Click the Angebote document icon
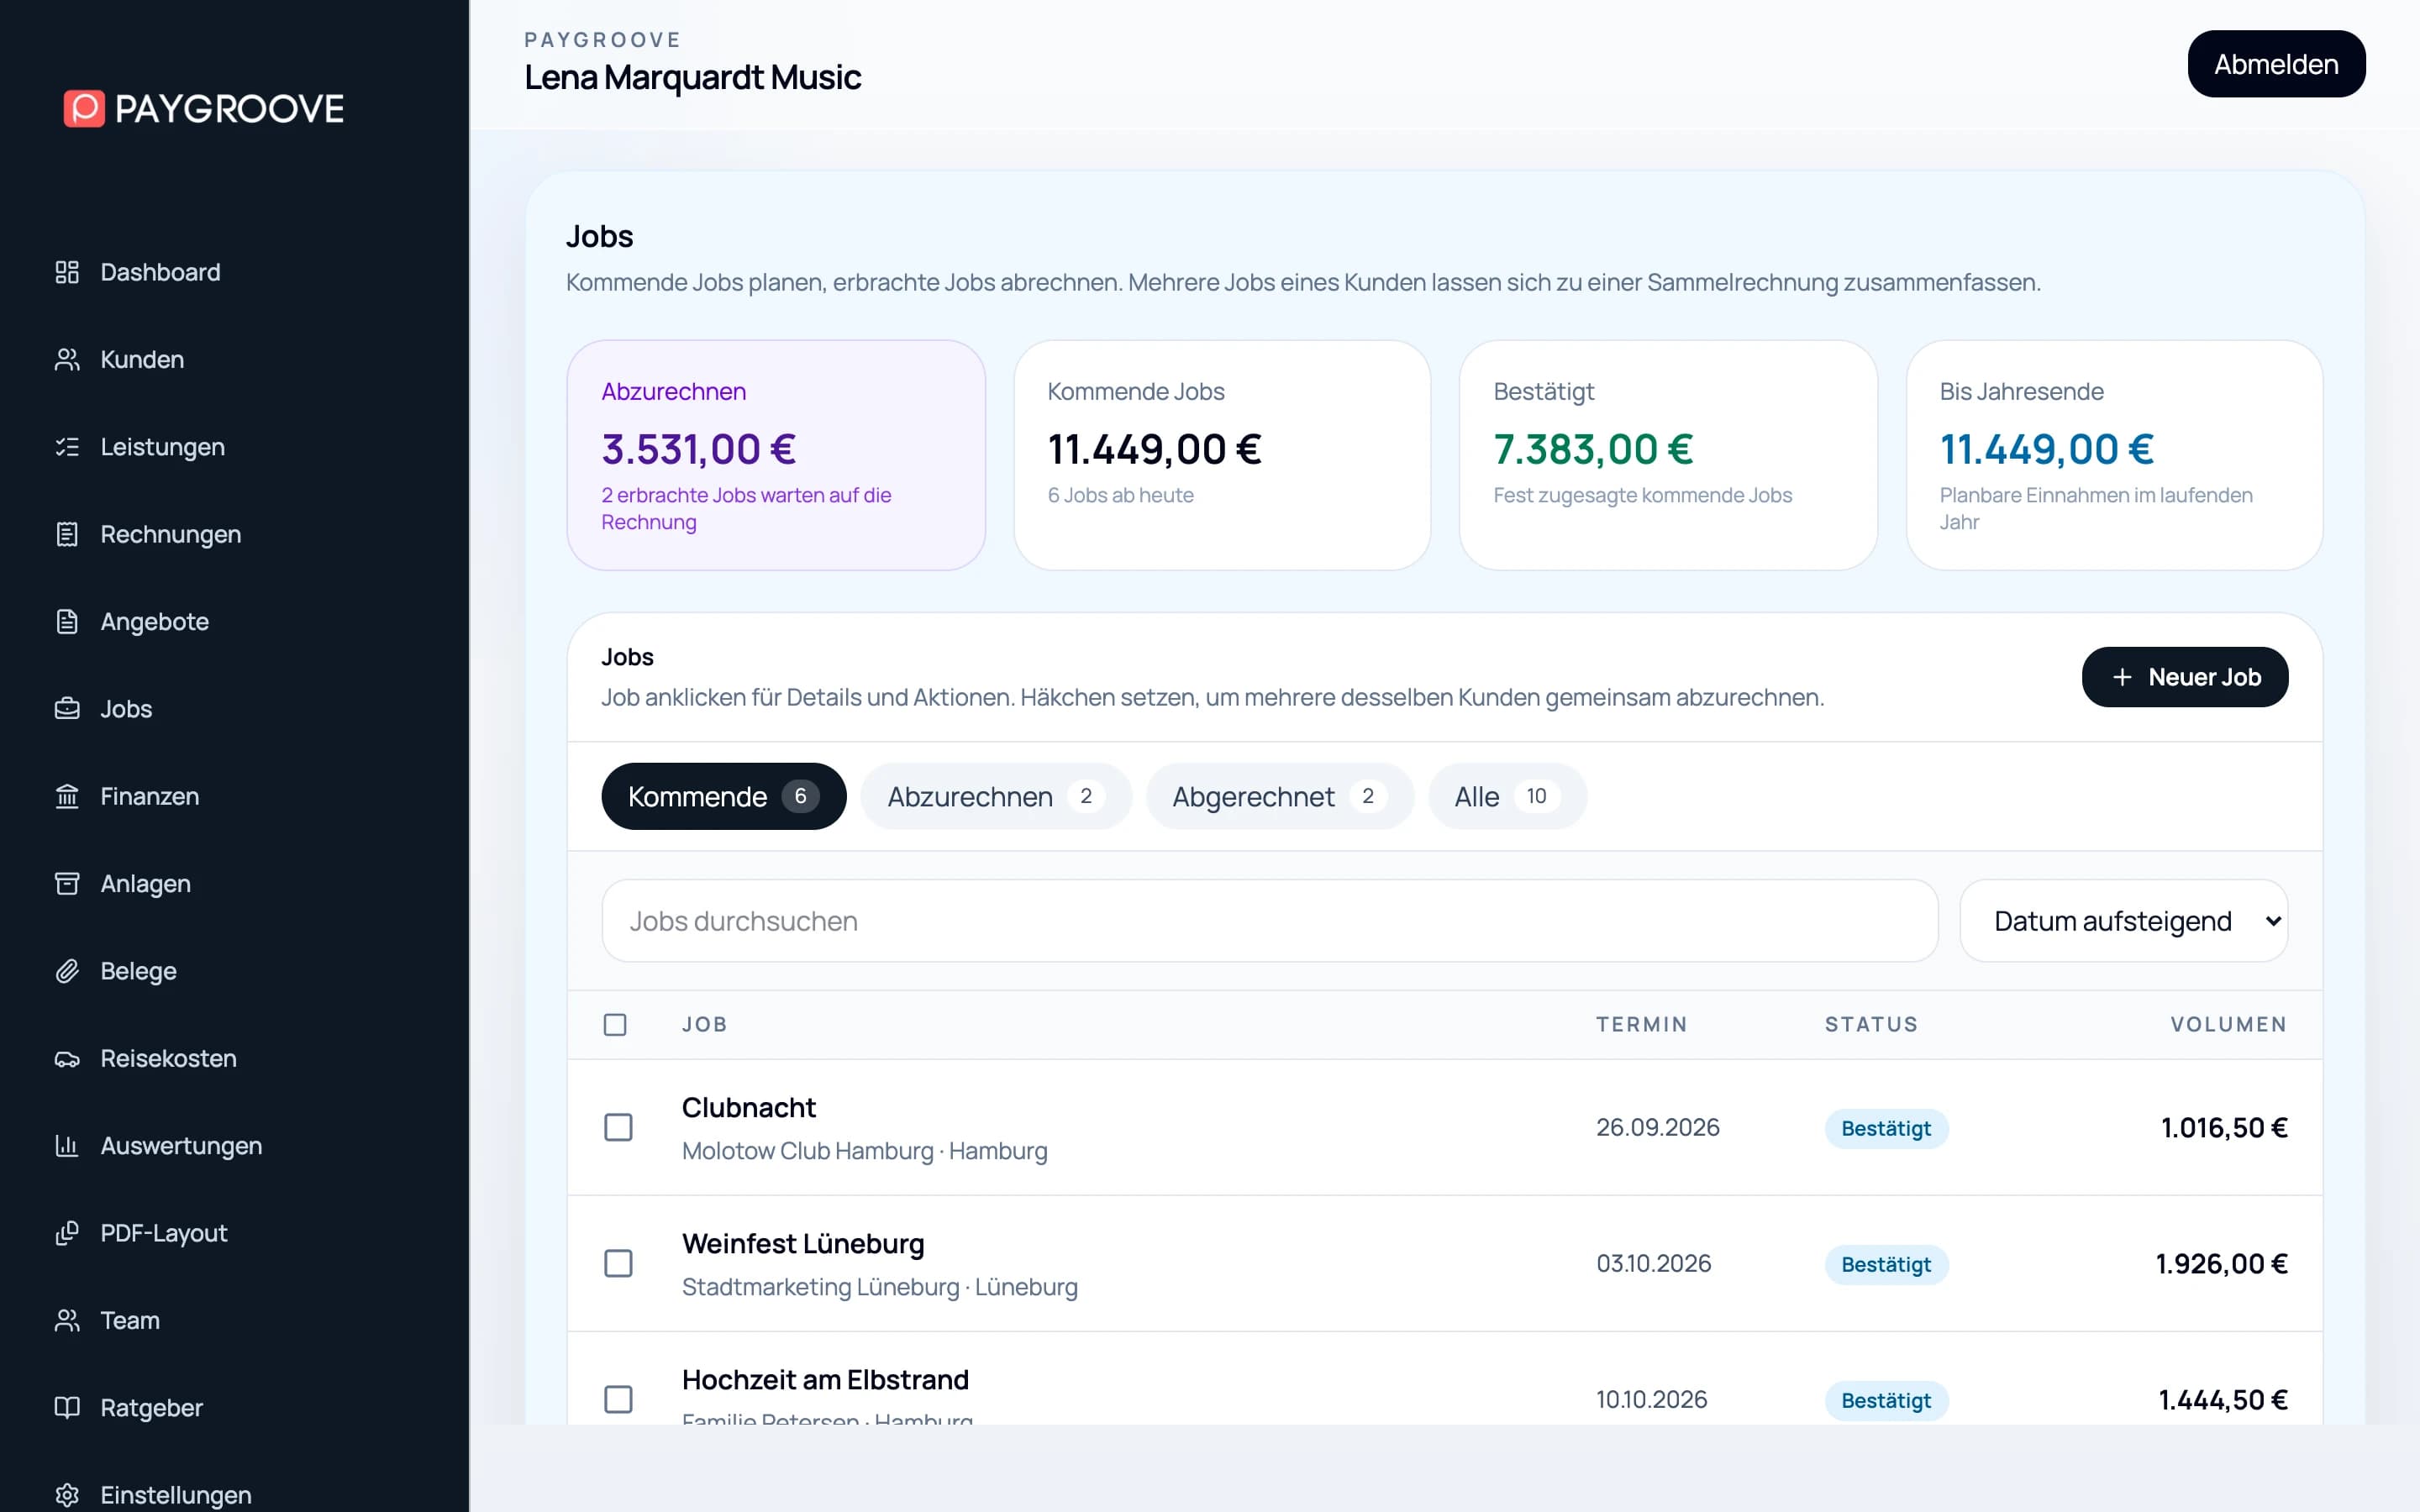The width and height of the screenshot is (2420, 1512). [67, 621]
